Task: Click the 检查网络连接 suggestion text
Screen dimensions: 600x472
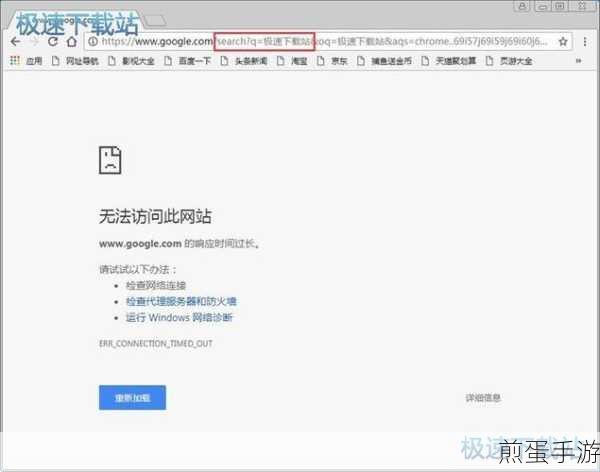Action: click(x=156, y=285)
